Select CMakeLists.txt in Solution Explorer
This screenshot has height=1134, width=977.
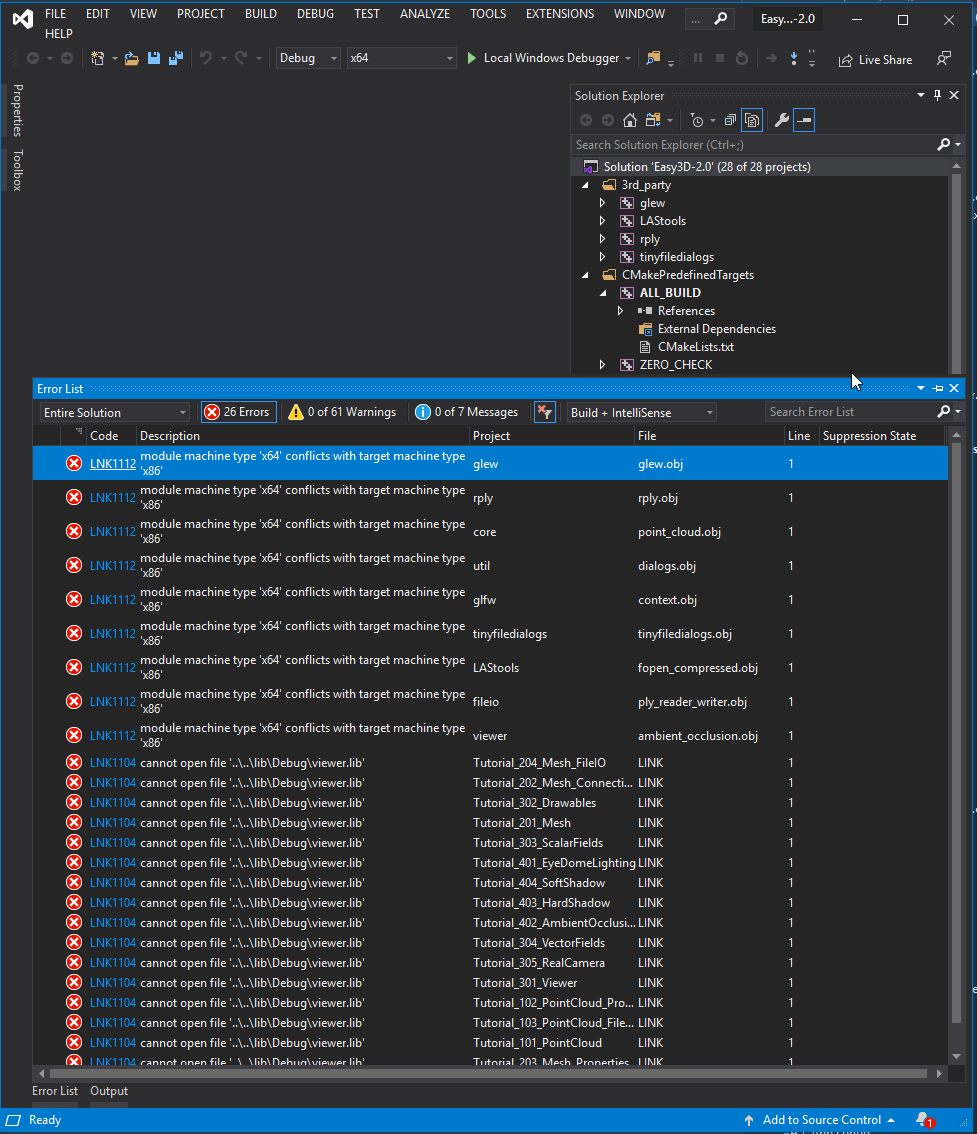coord(695,346)
